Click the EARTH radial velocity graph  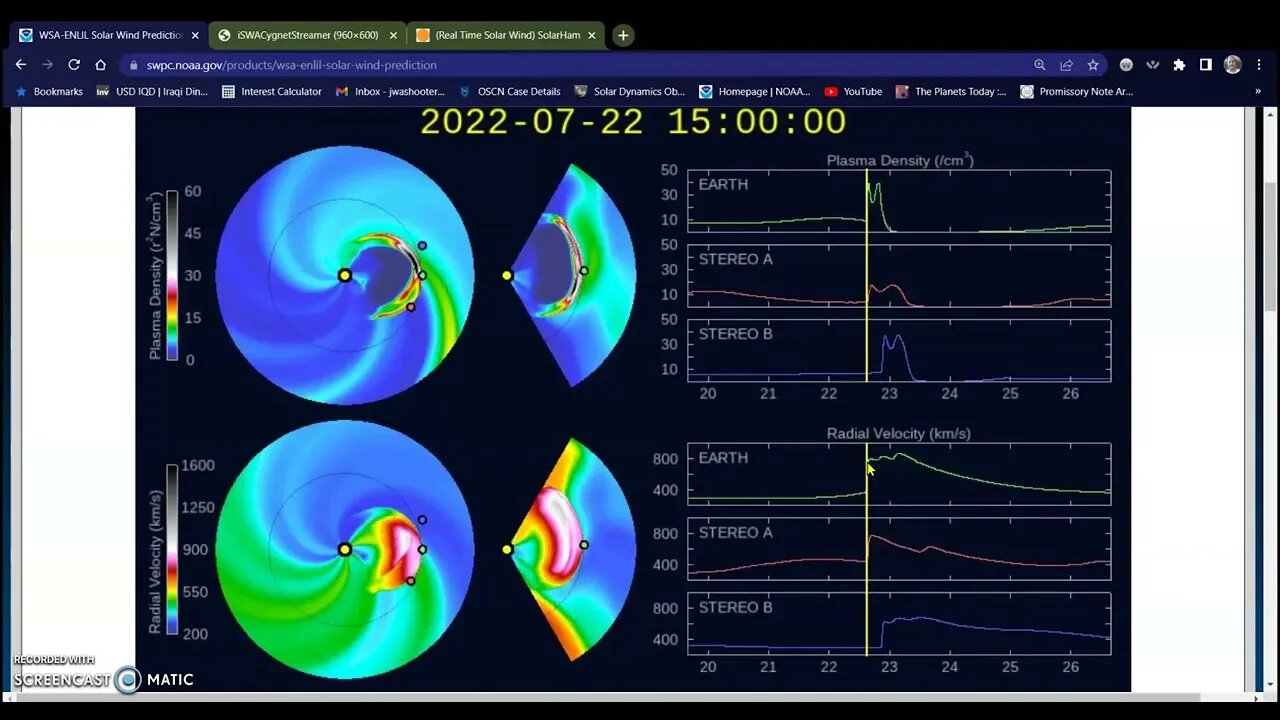899,474
